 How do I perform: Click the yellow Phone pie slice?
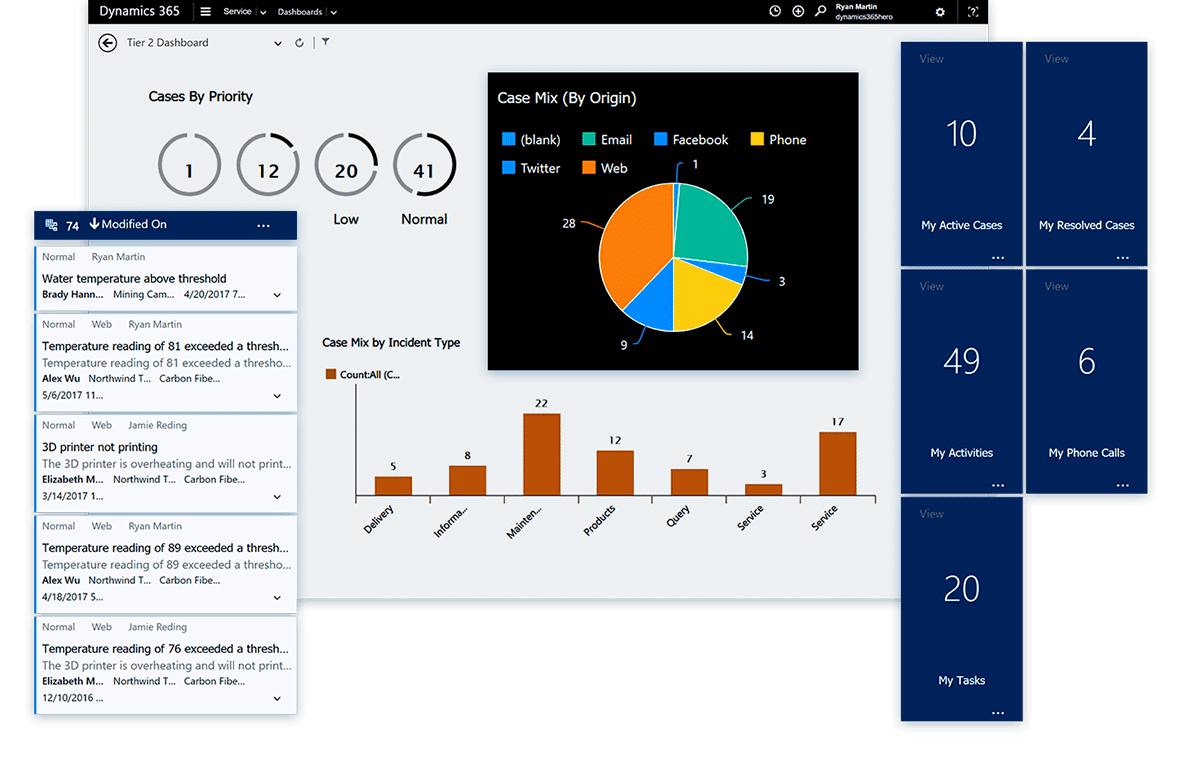(701, 294)
